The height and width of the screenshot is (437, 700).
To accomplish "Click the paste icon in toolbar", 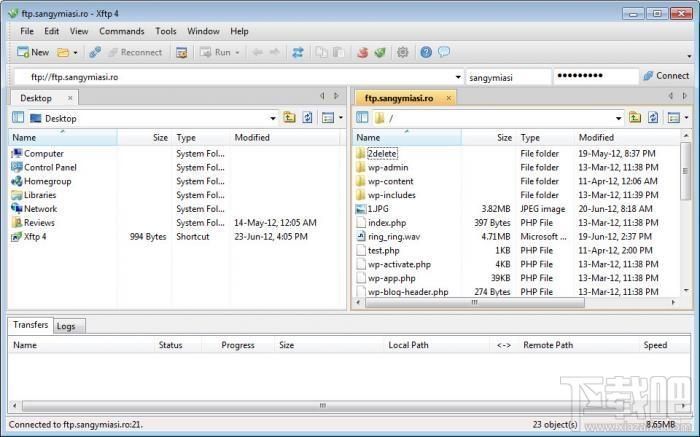I will [338, 53].
